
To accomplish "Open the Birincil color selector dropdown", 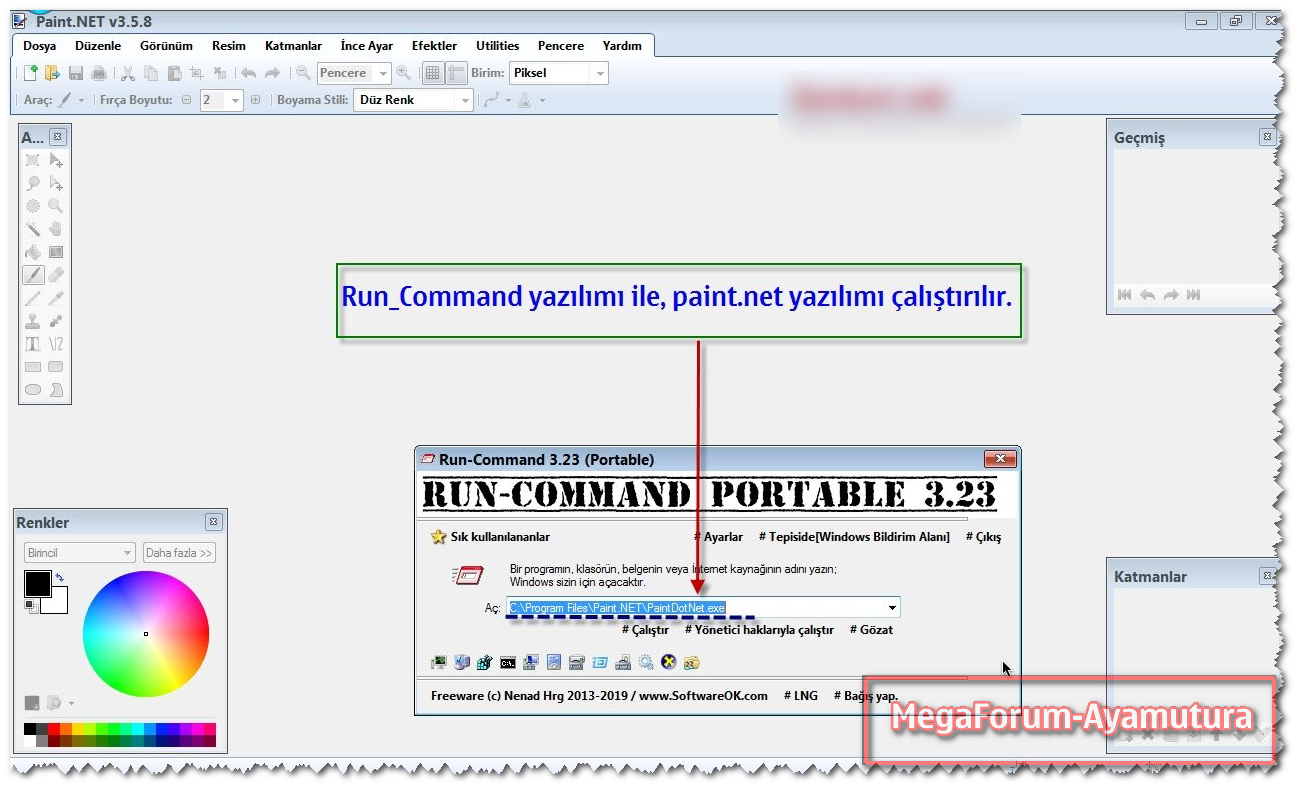I will 80,553.
